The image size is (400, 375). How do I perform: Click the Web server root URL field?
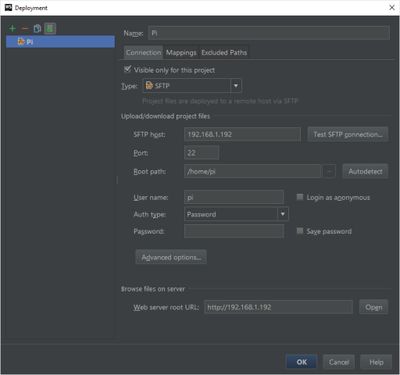278,307
